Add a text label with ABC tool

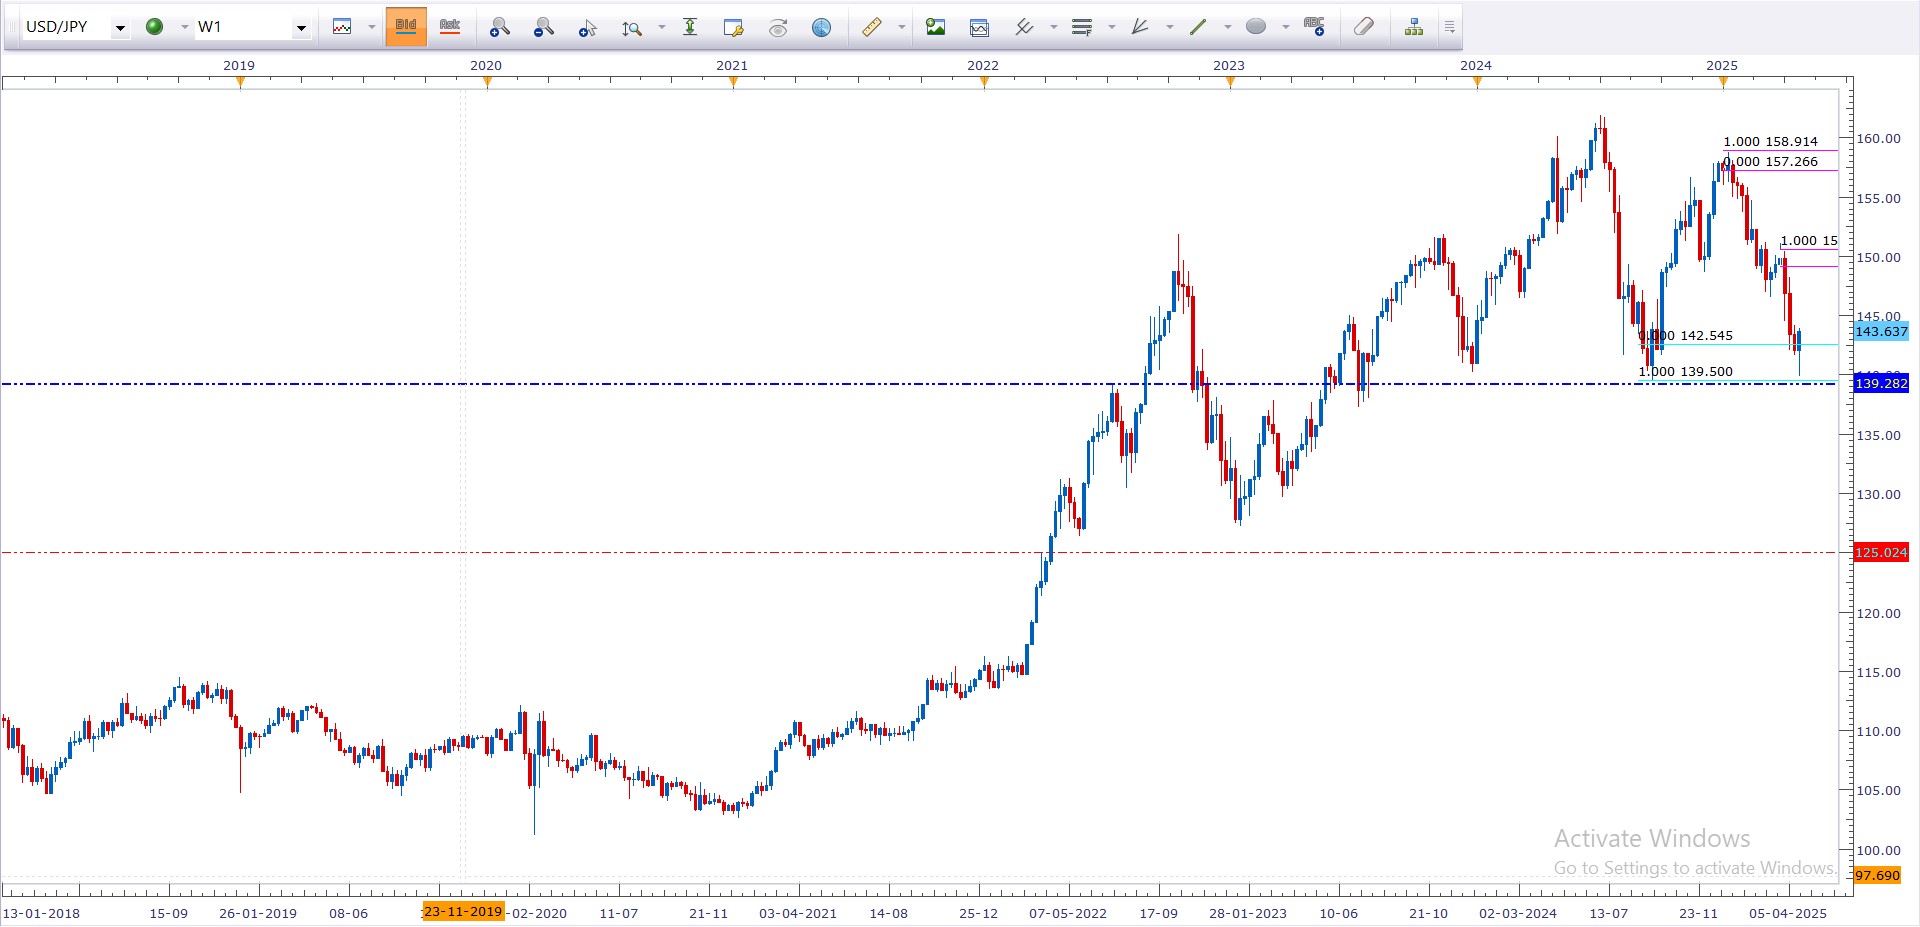pyautogui.click(x=1314, y=28)
